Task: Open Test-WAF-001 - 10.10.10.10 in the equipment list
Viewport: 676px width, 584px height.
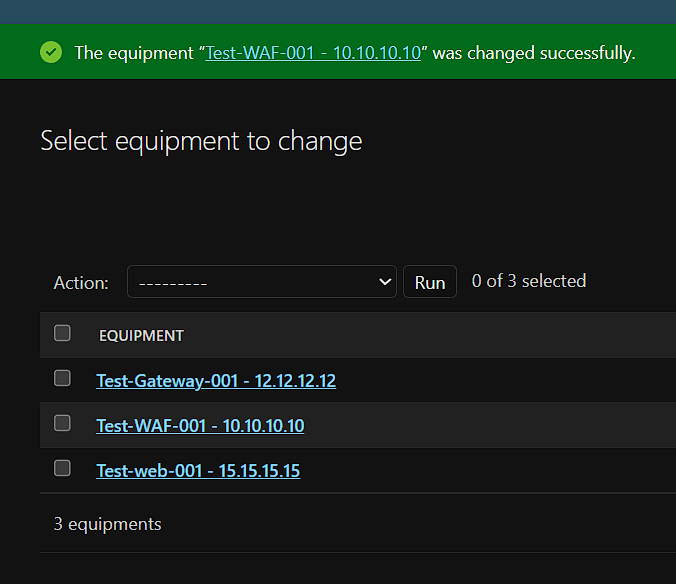Action: tap(200, 425)
